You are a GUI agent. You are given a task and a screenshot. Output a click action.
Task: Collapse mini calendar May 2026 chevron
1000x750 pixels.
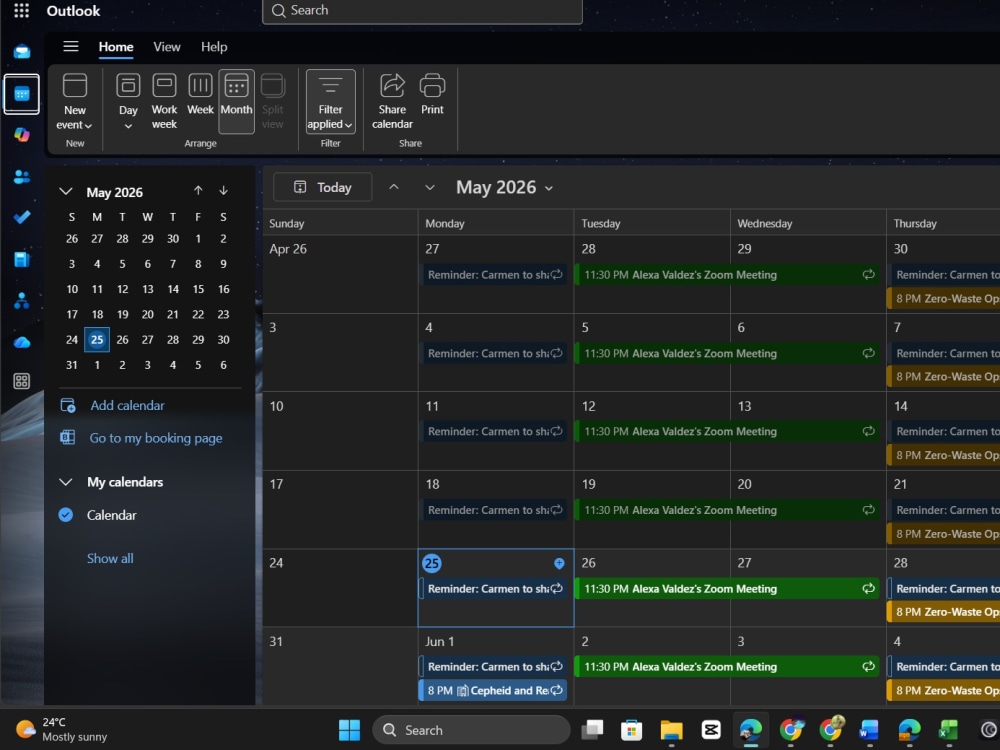[65, 191]
